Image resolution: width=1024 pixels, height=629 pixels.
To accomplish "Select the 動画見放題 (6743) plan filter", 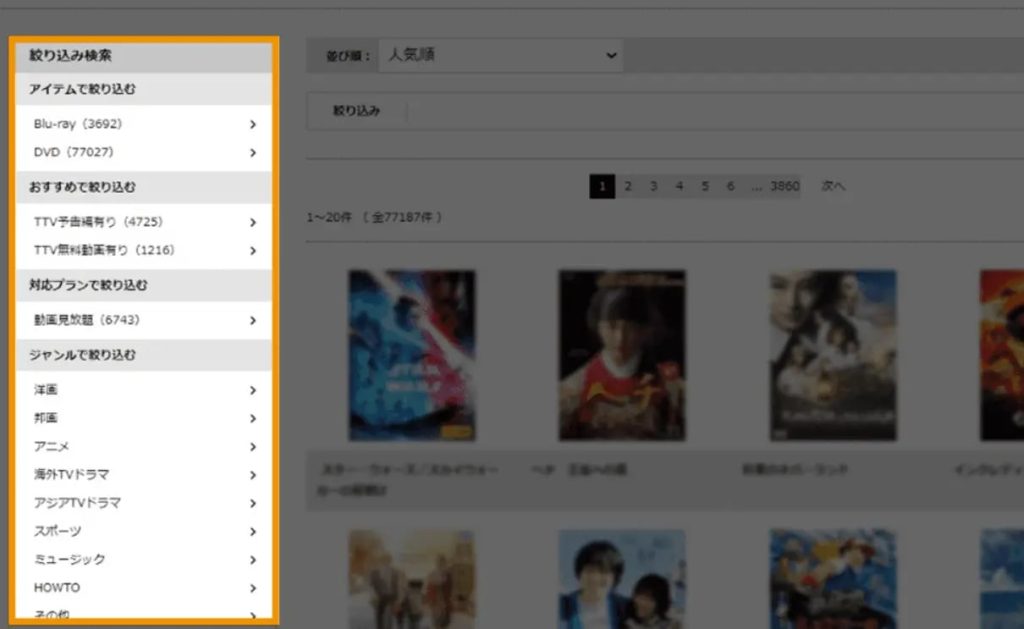I will pos(86,320).
